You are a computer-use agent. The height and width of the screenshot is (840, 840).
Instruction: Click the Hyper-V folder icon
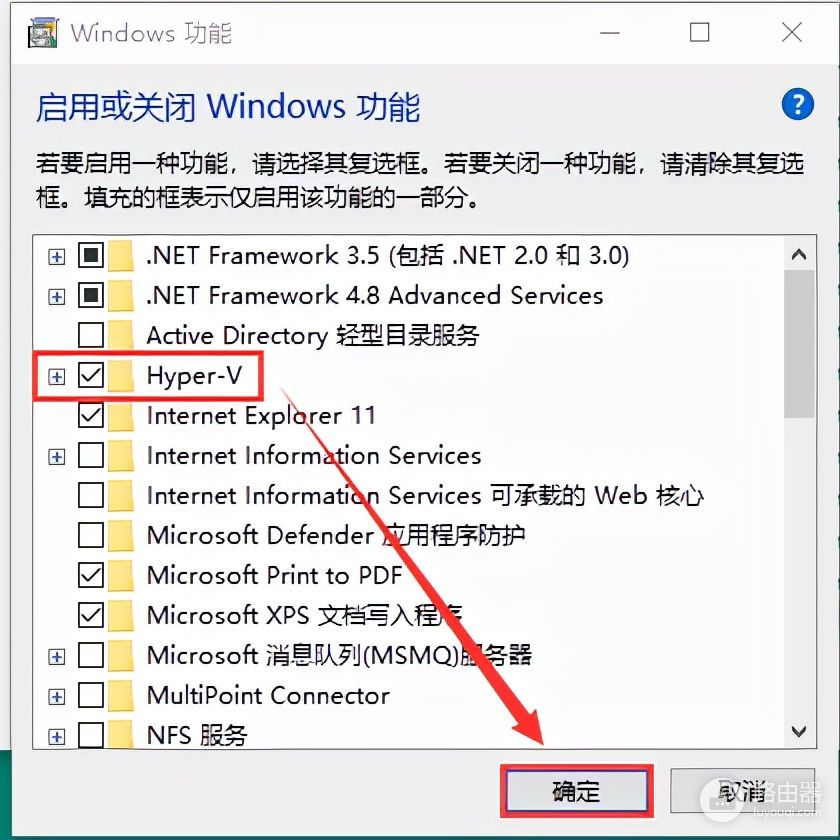coord(121,376)
